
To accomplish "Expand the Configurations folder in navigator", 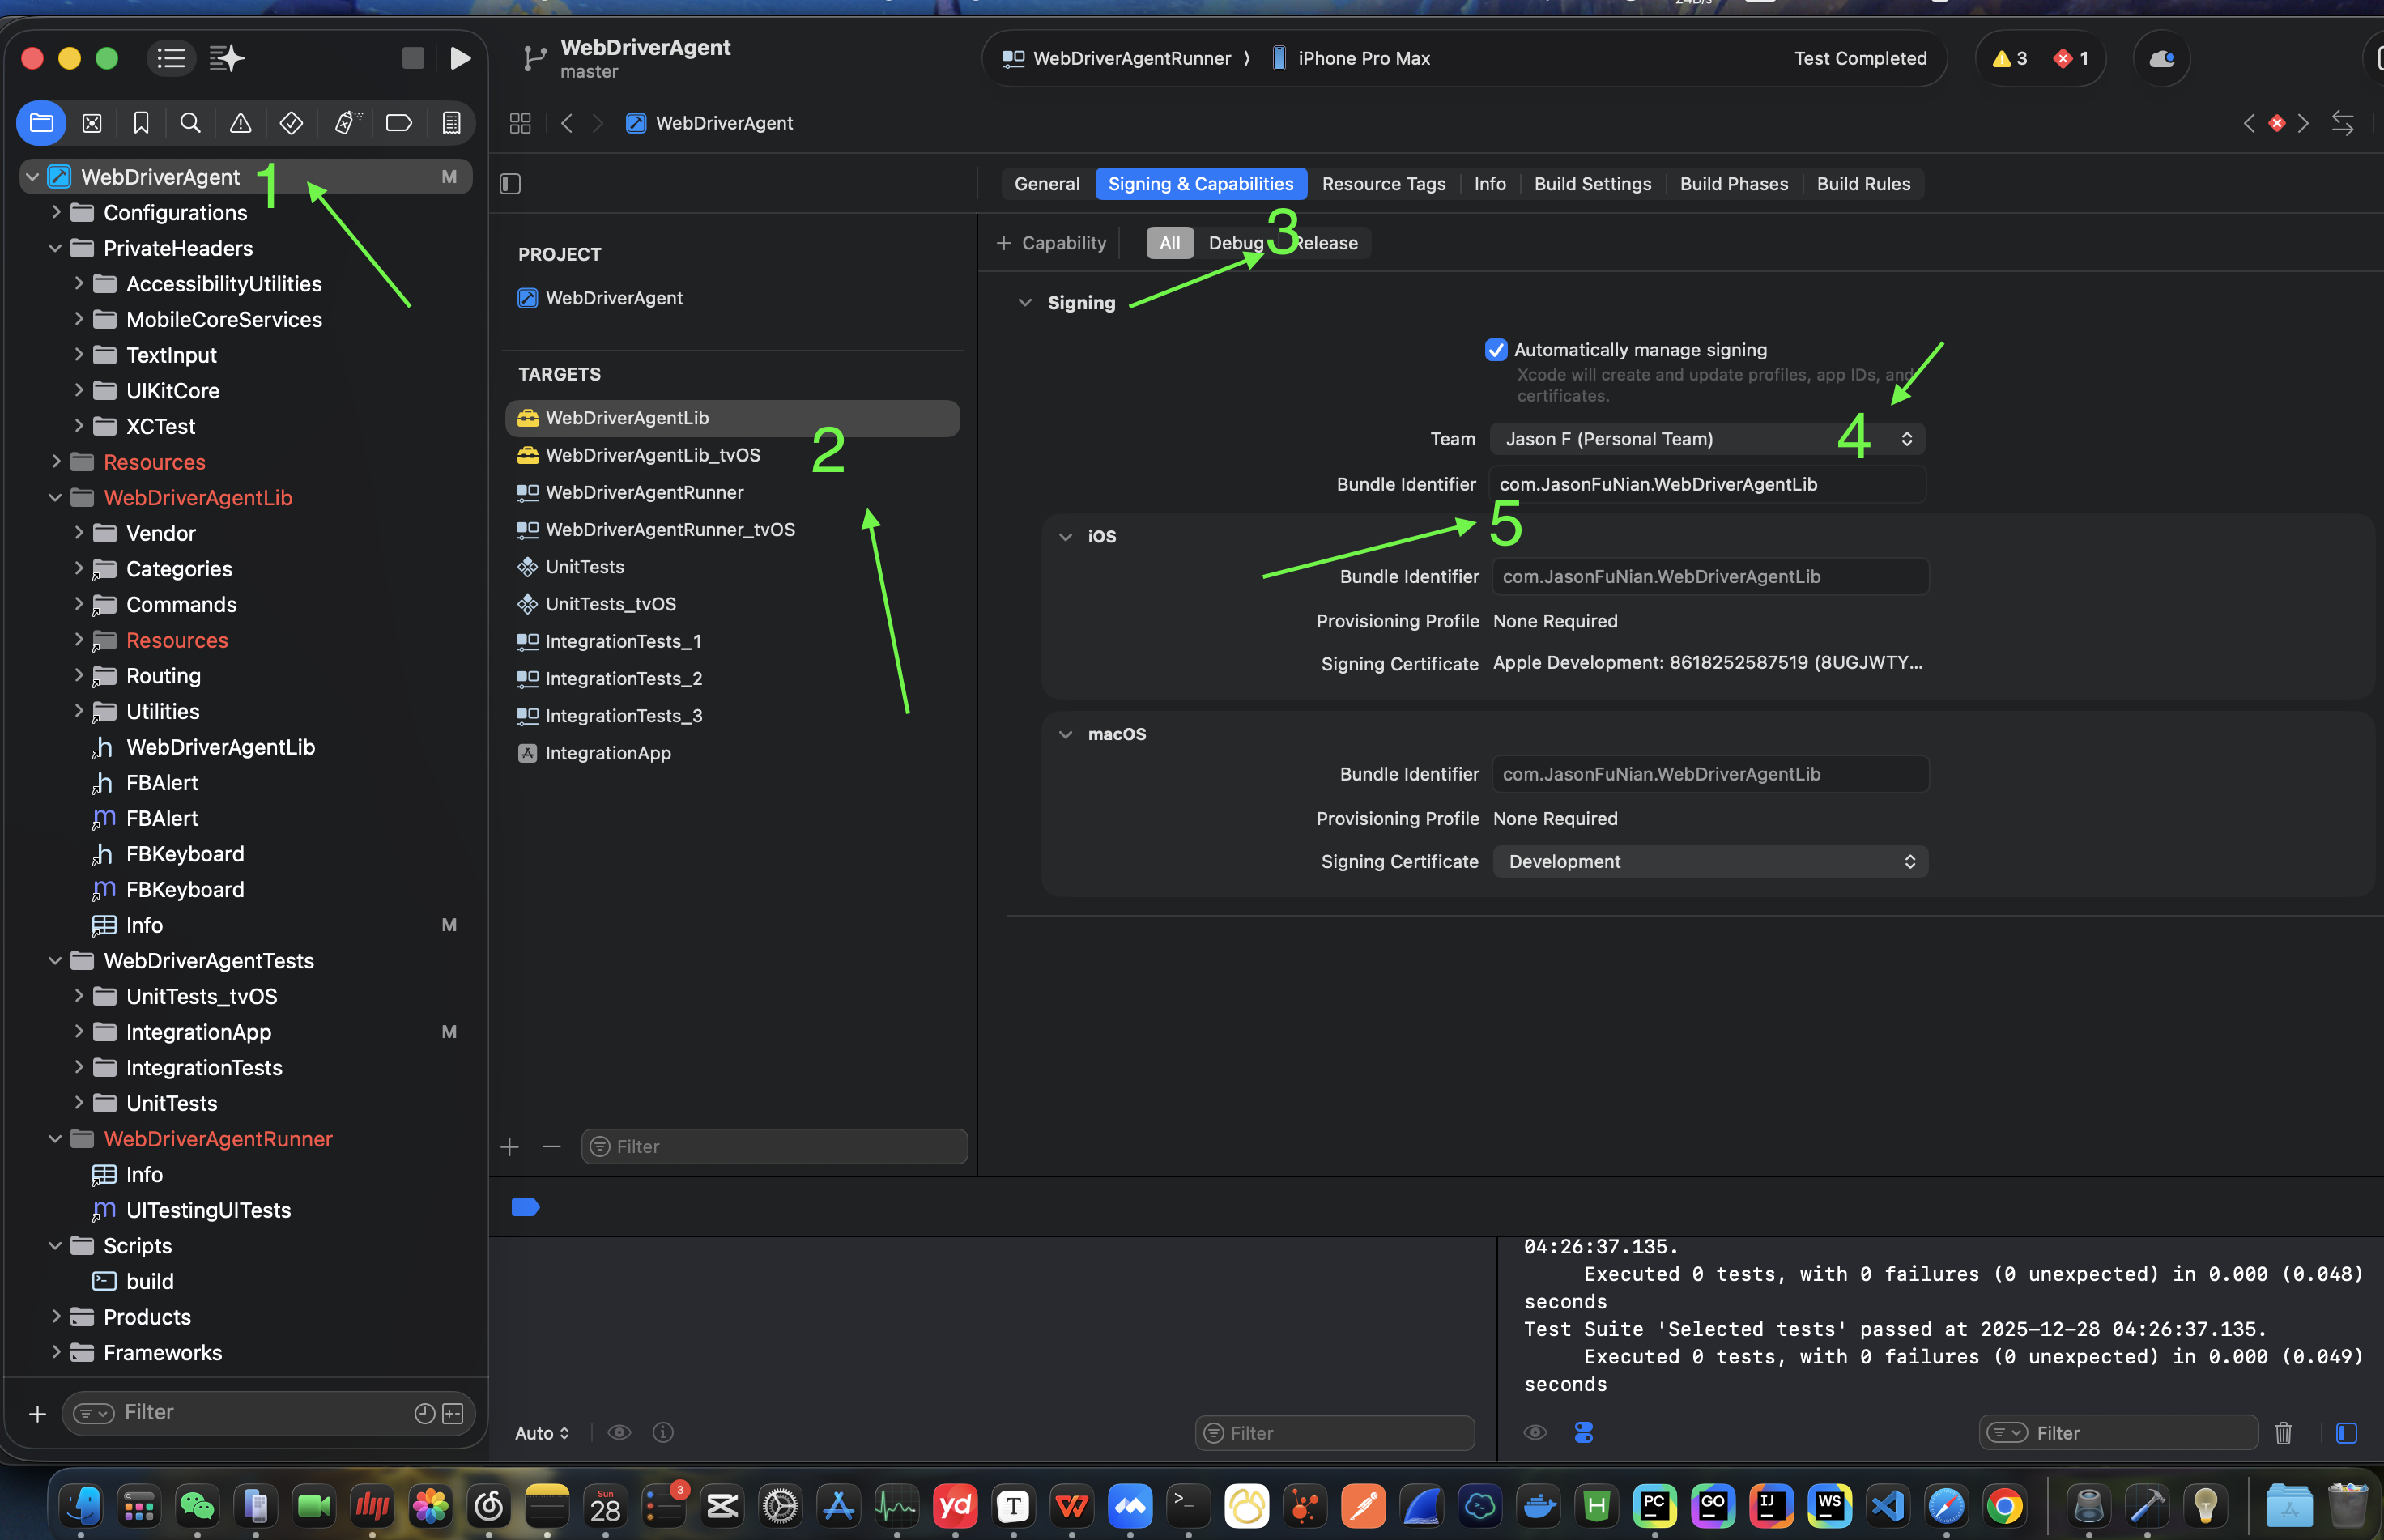I will click(x=56, y=212).
